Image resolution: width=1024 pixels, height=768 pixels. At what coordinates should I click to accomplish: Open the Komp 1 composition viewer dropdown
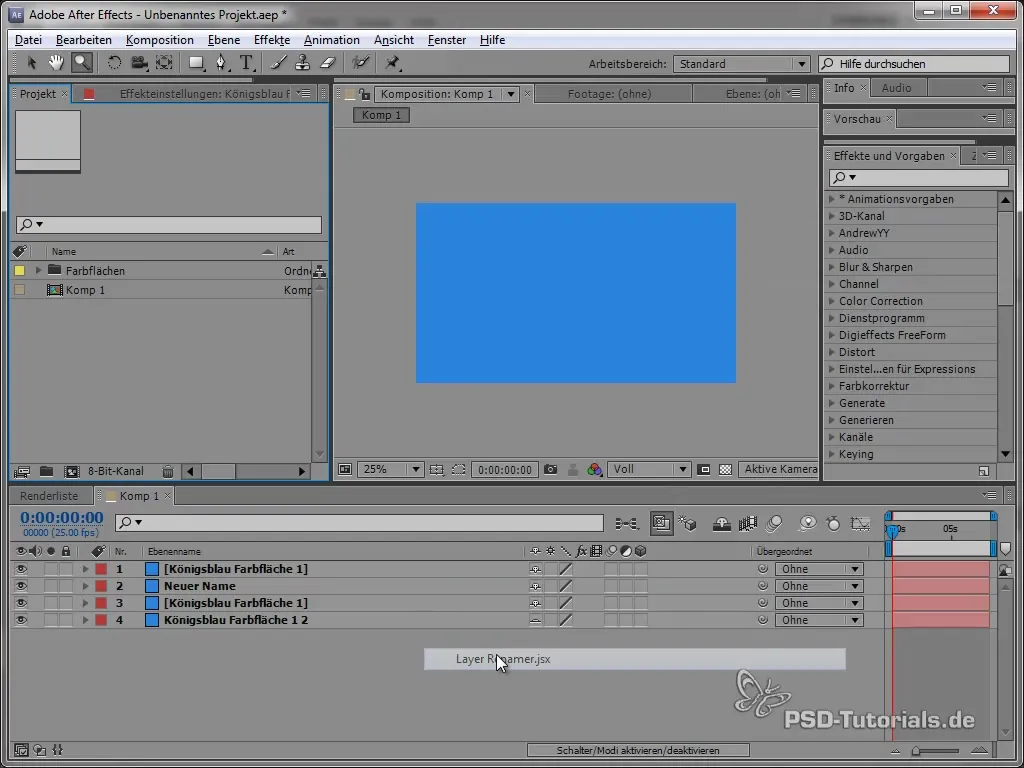[511, 94]
